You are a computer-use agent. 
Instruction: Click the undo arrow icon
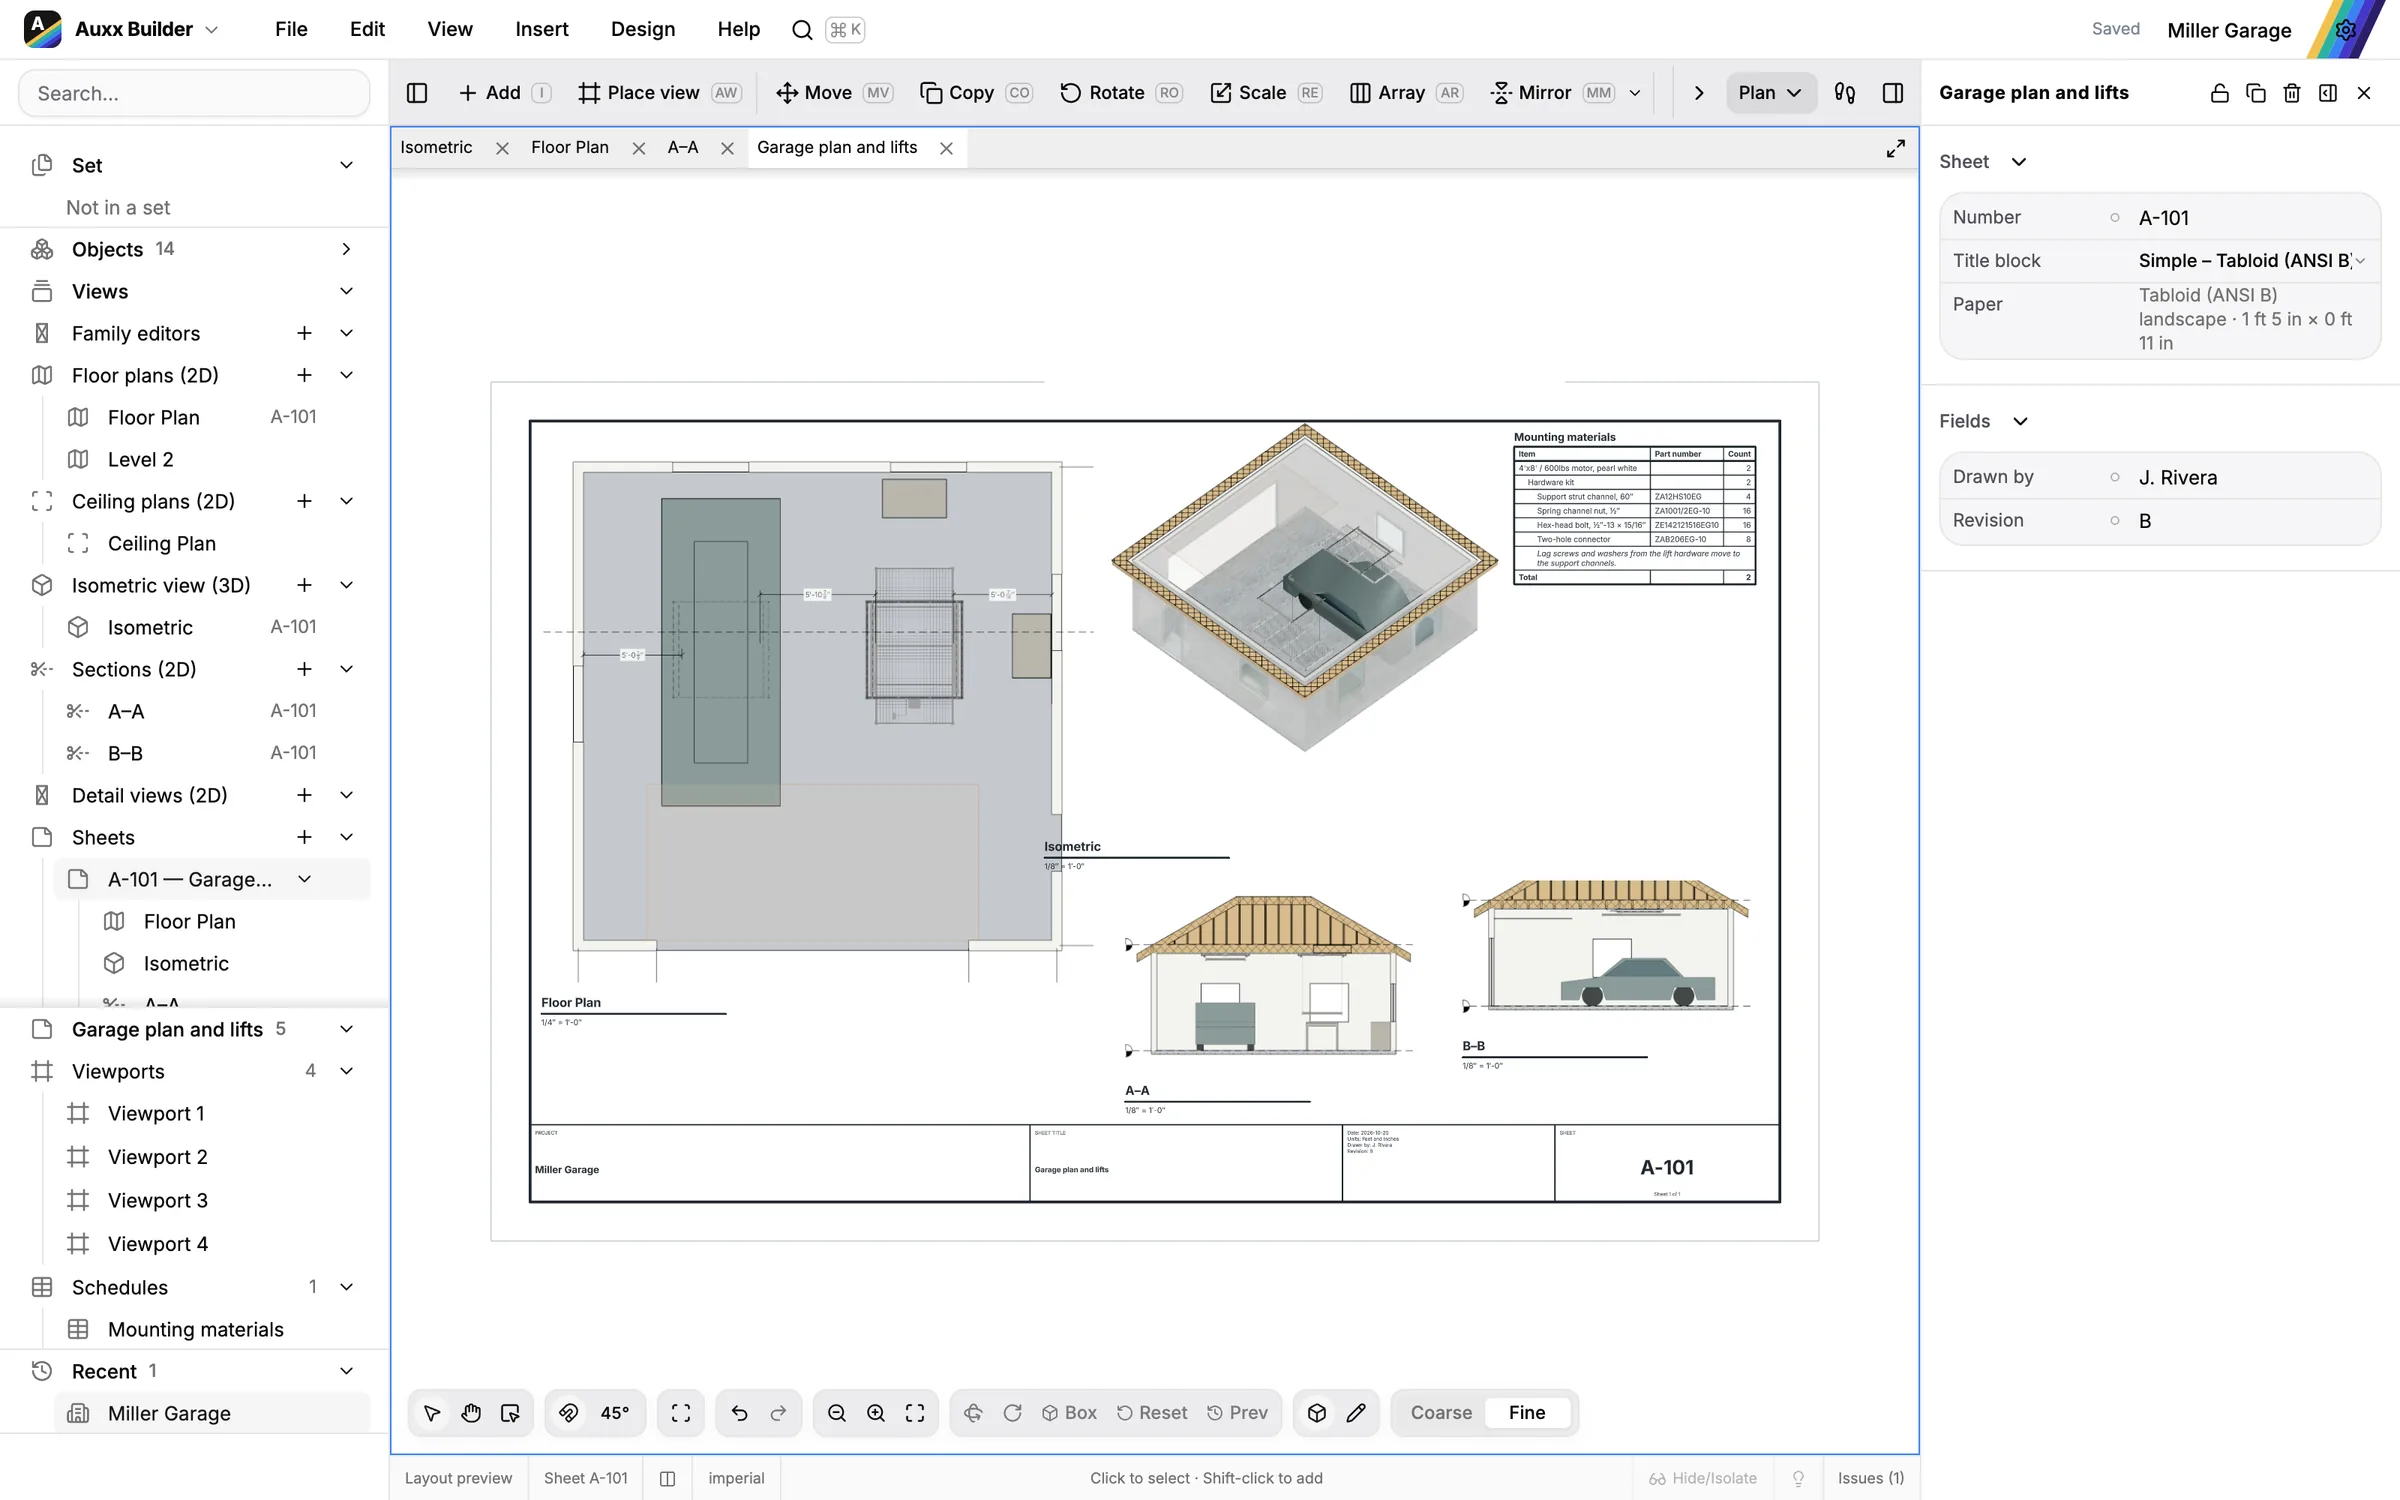(739, 1413)
